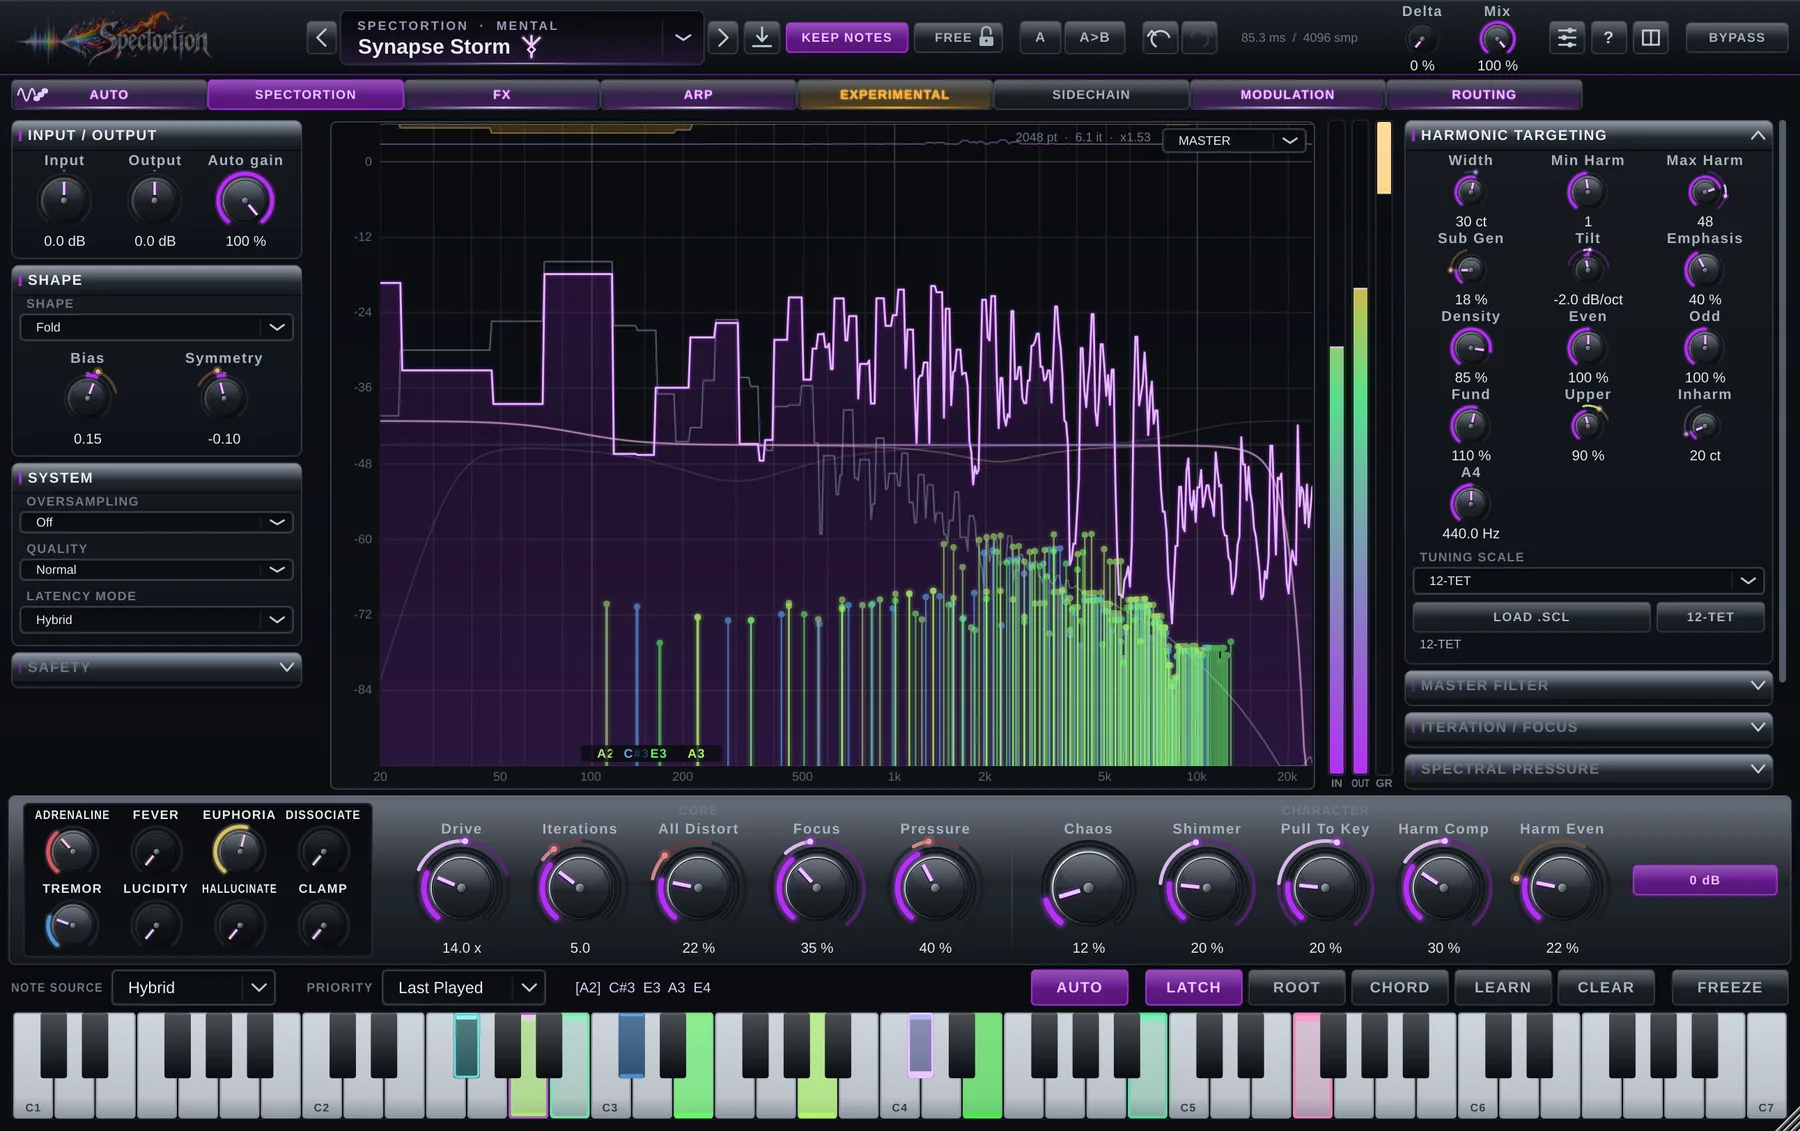Click the CLEAR button
This screenshot has width=1800, height=1131.
[x=1605, y=987]
